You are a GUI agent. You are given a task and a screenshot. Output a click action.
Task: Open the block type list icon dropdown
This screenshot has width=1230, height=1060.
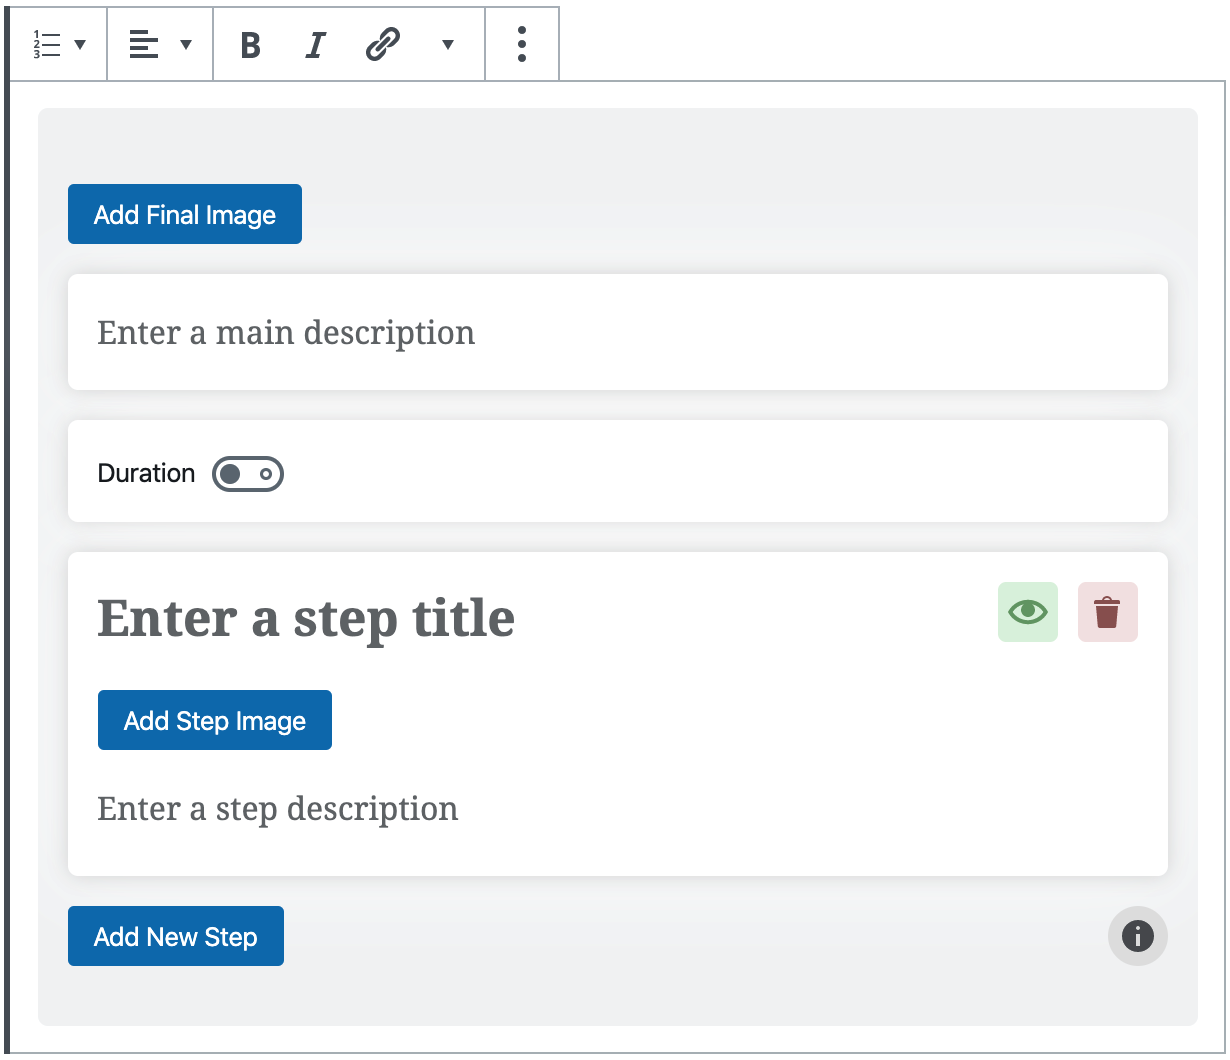(x=59, y=44)
